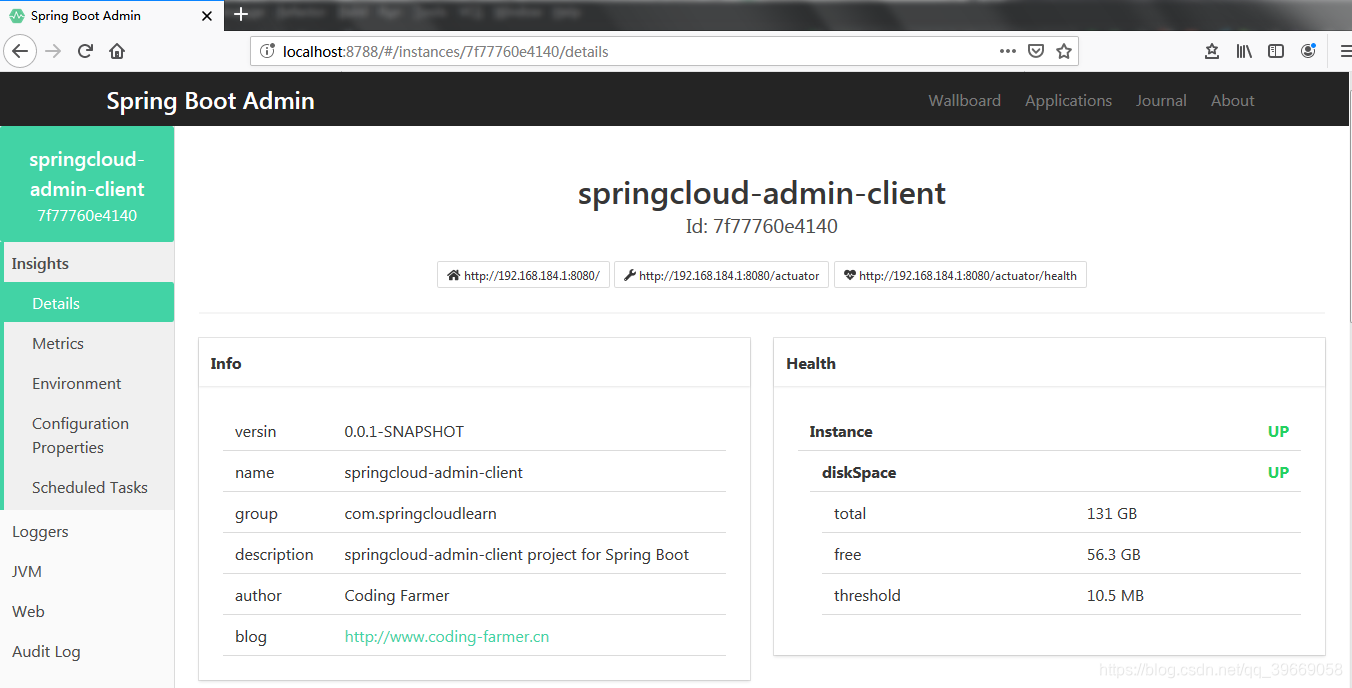
Task: Click the Spring Boot Admin header title
Action: [210, 101]
